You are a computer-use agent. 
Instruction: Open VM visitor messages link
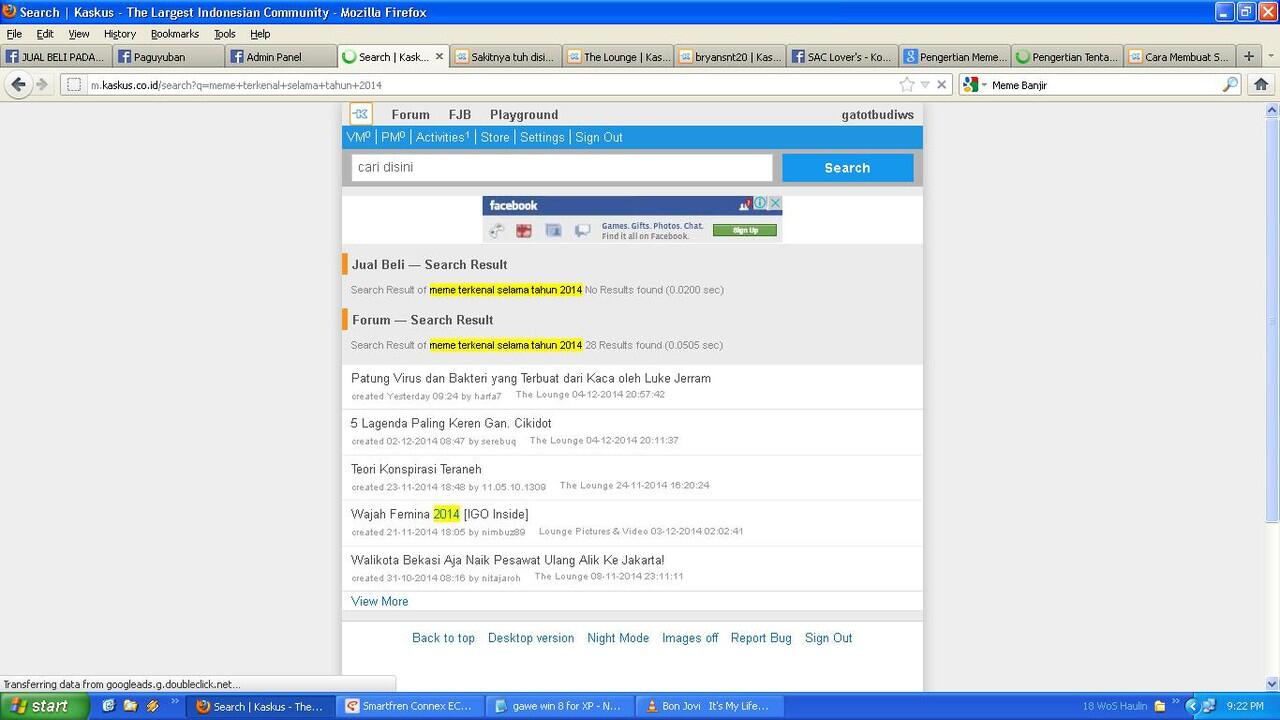coord(358,137)
